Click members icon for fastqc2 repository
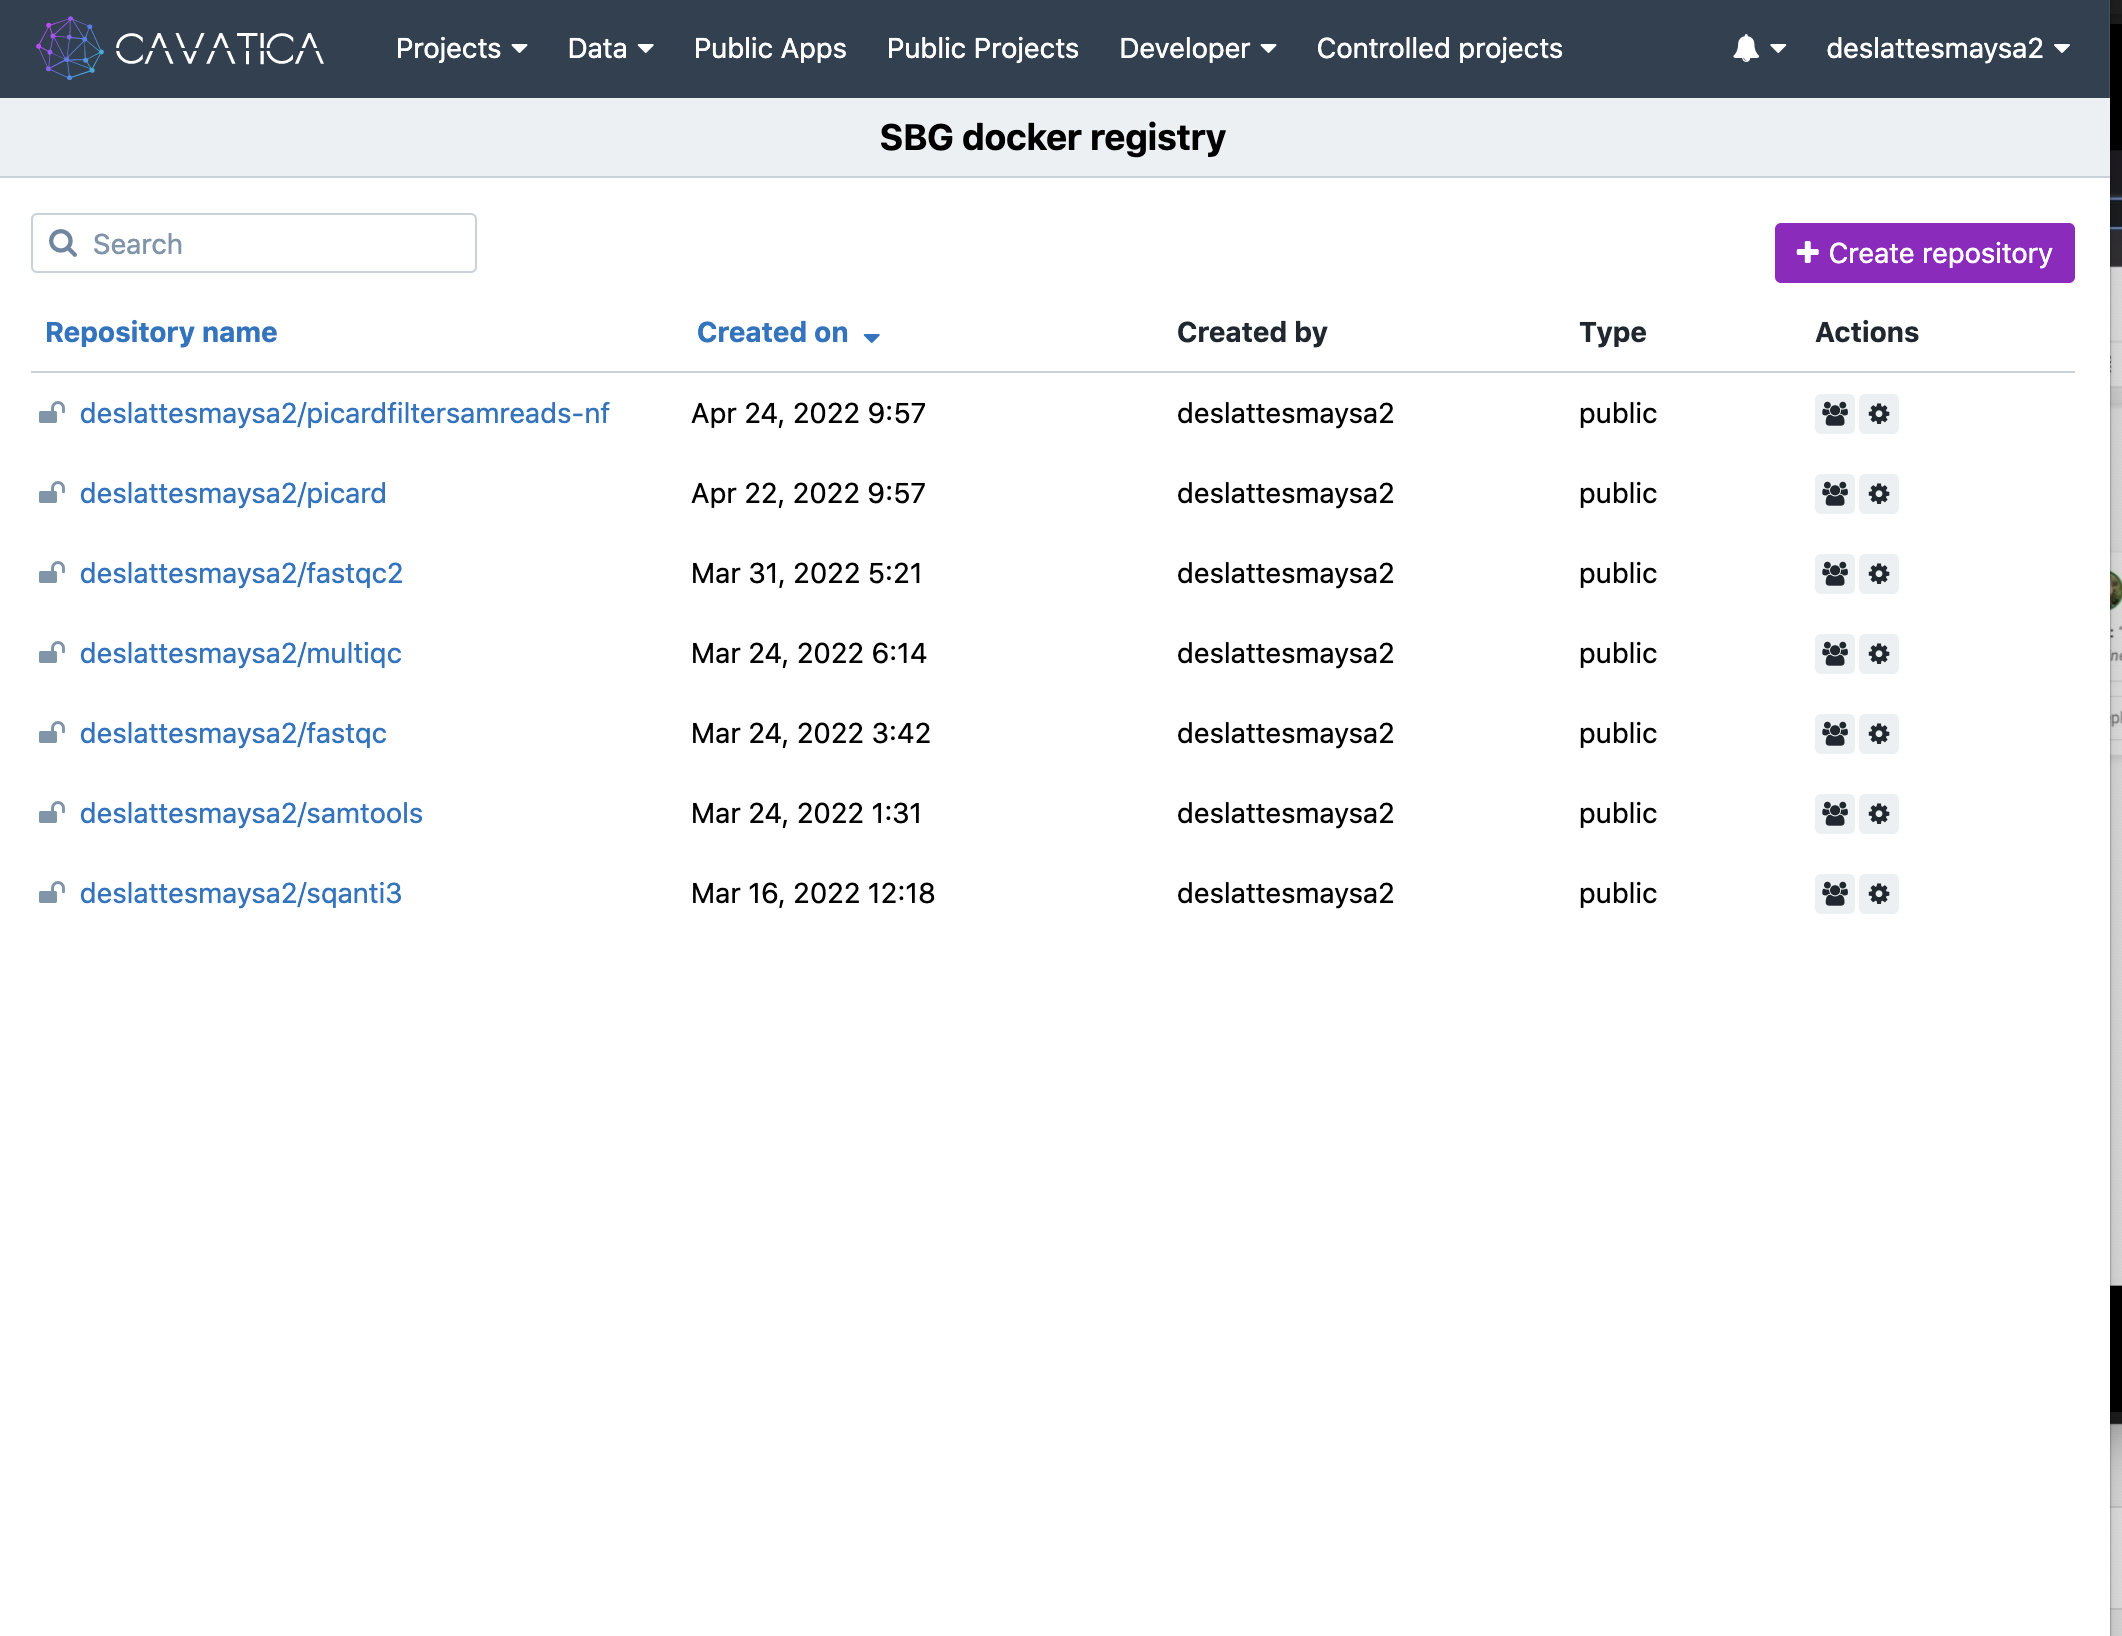This screenshot has width=2122, height=1636. (x=1834, y=573)
